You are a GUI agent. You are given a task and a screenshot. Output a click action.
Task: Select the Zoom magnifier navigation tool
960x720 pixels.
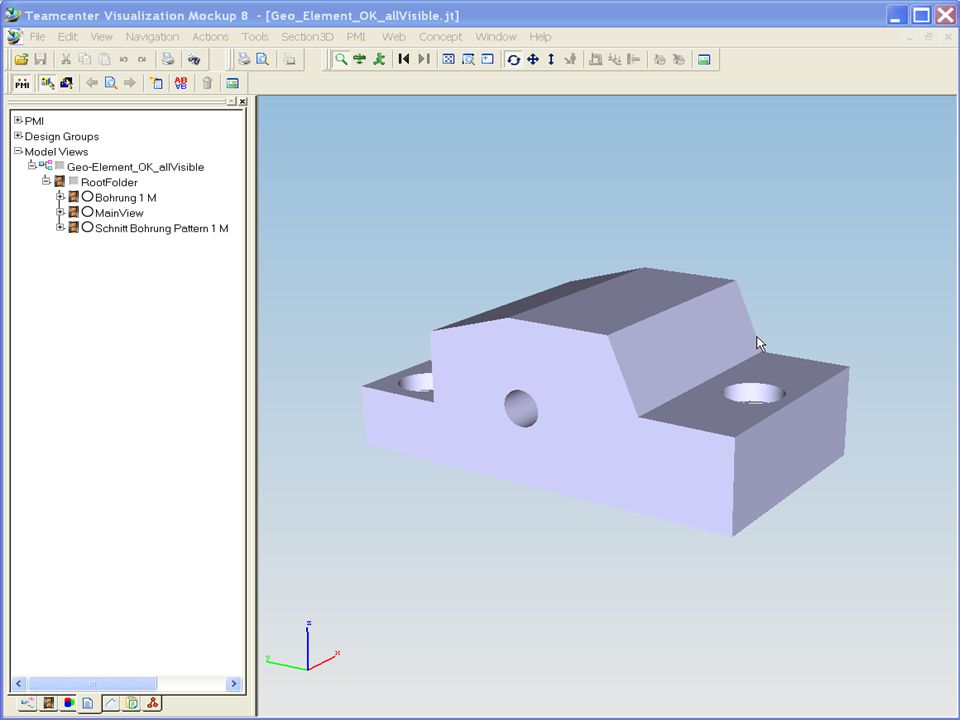pos(341,59)
